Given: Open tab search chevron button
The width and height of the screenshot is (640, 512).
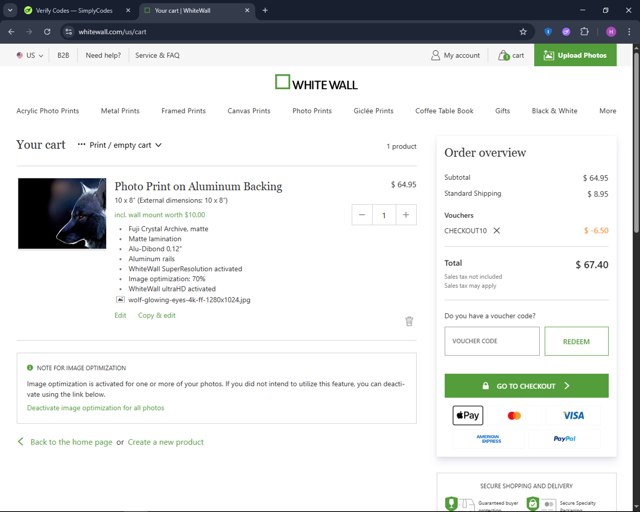Looking at the screenshot, I should click(x=10, y=11).
